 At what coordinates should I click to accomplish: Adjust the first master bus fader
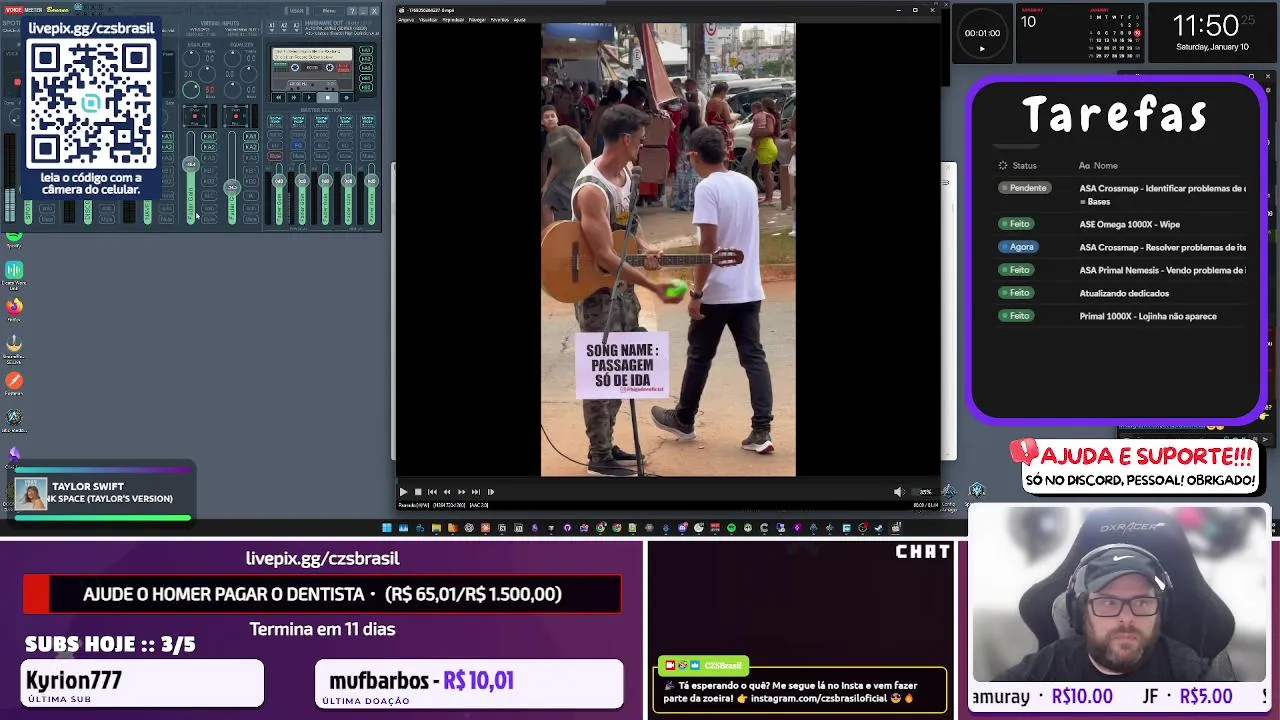pyautogui.click(x=279, y=181)
